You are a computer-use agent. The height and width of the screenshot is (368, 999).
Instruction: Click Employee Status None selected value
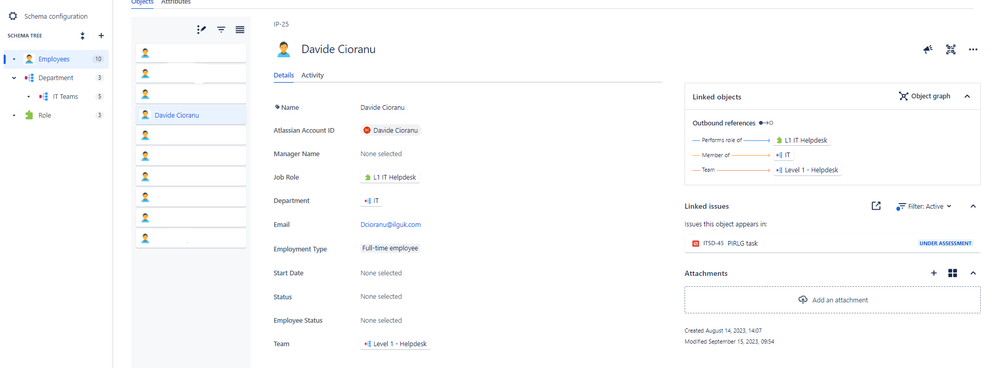[x=381, y=320]
